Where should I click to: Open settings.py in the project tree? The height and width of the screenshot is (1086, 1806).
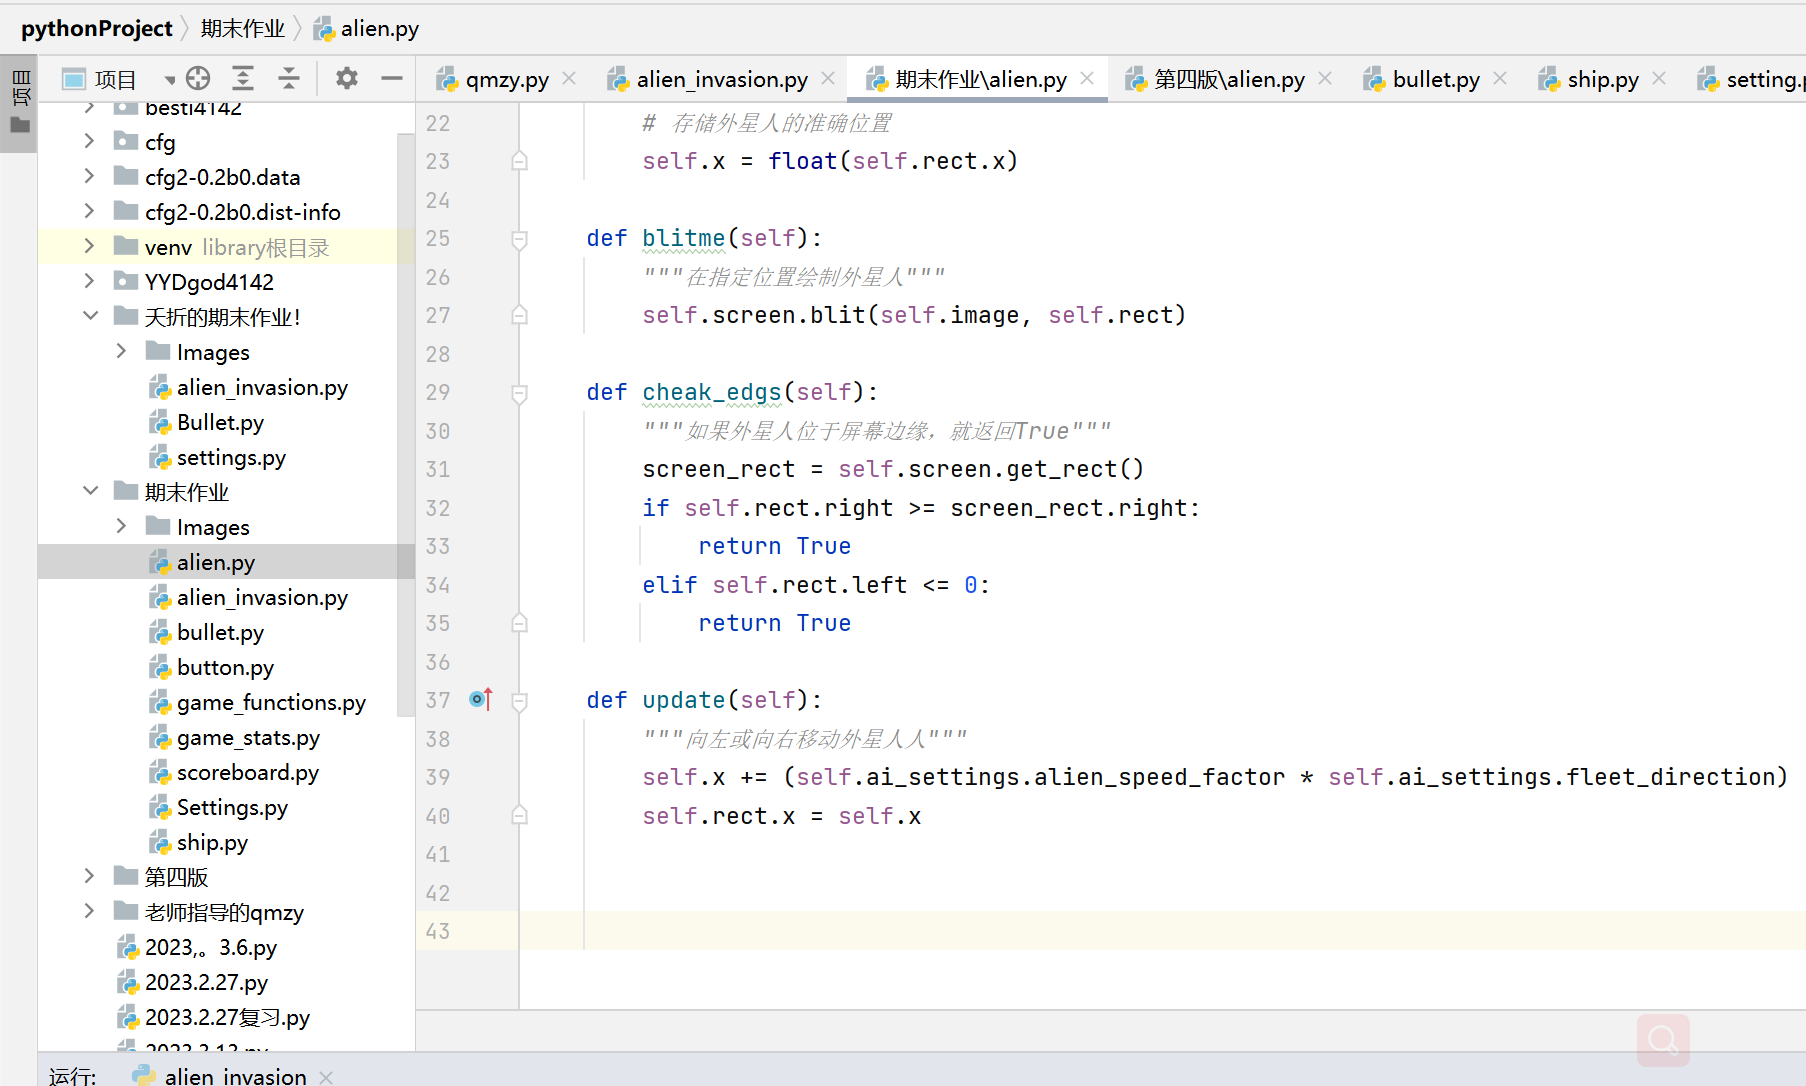pos(231,457)
